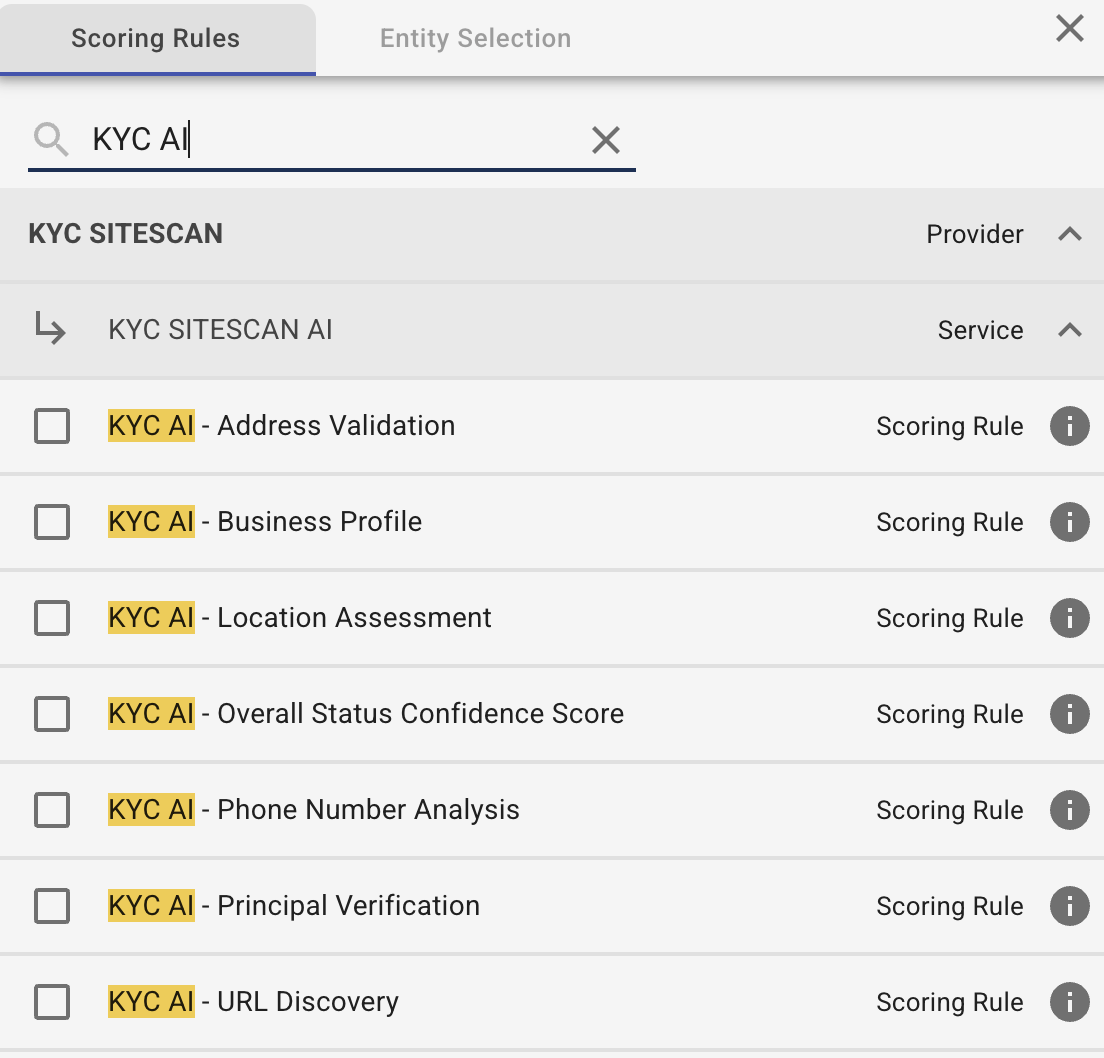
Task: Click the KYC SITESCAN AI service label
Action: click(x=220, y=329)
